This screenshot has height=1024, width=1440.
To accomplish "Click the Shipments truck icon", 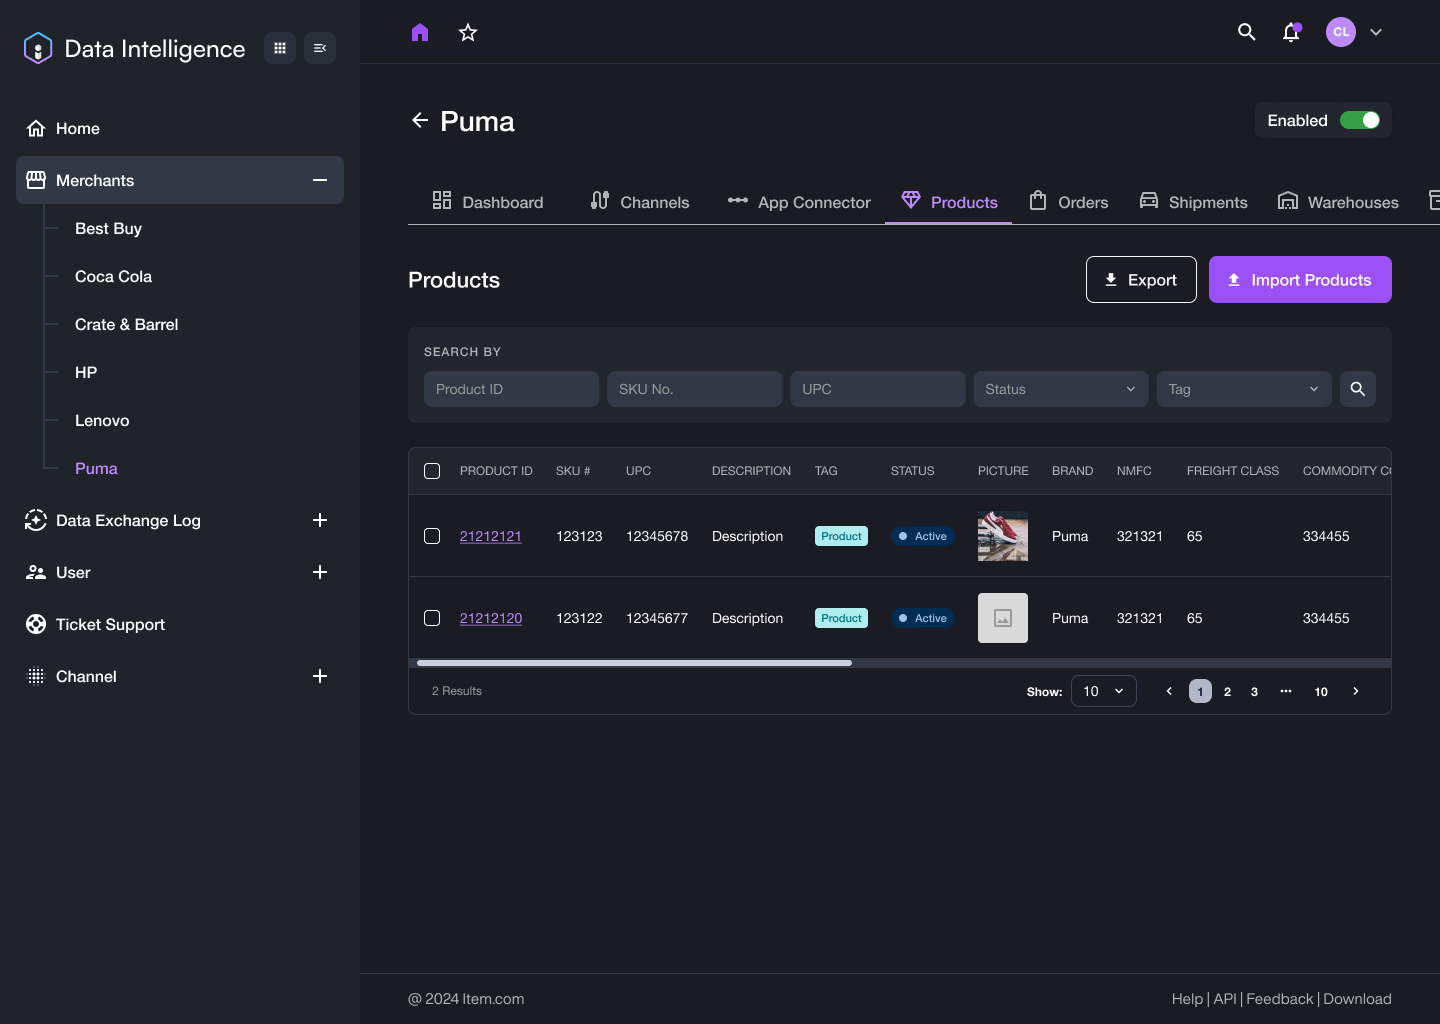I will [1149, 200].
